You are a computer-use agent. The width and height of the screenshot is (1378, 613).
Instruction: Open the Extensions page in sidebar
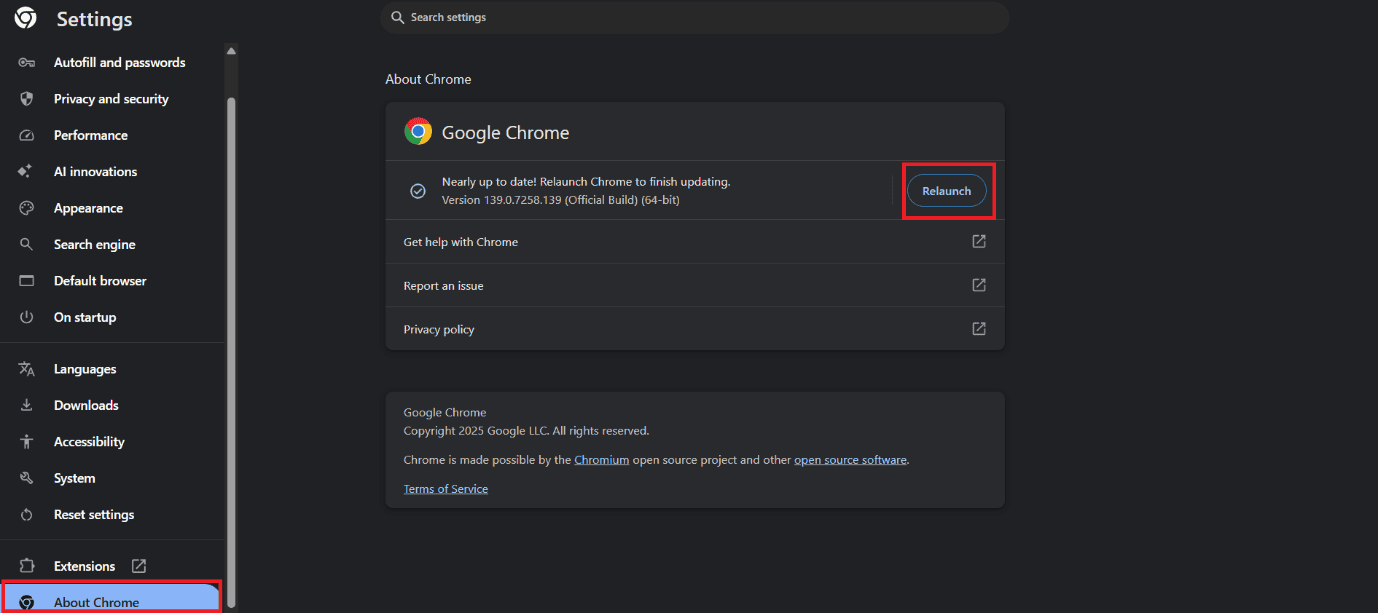(x=85, y=566)
